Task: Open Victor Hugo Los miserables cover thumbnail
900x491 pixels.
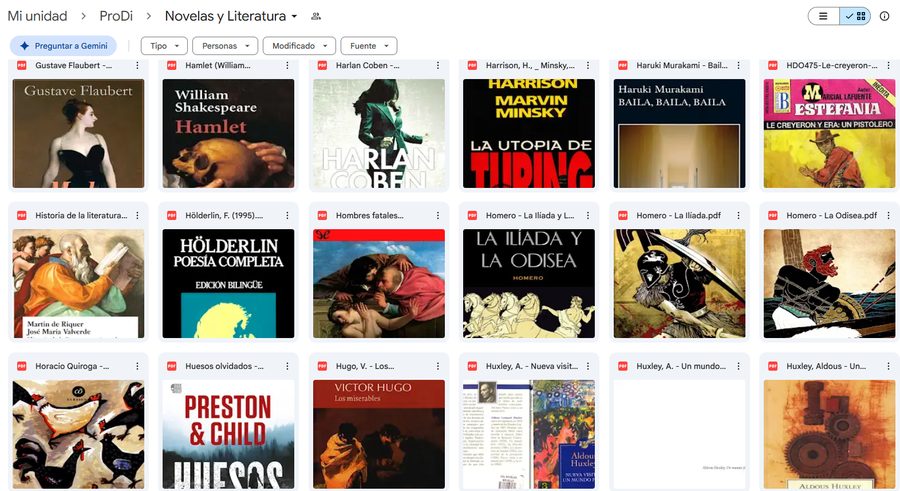Action: pos(379,434)
